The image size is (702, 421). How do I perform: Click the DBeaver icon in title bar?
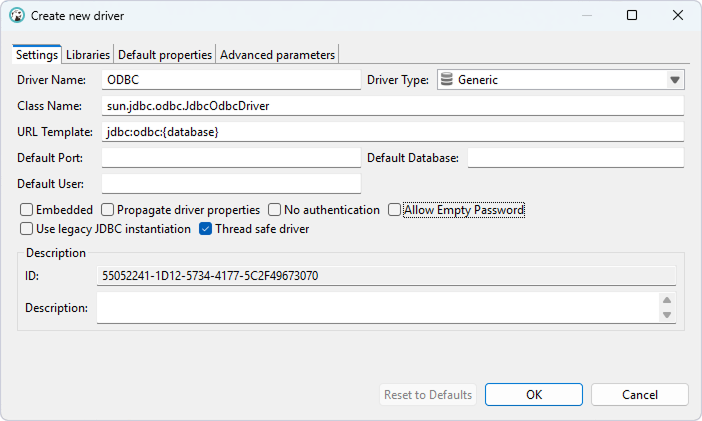point(17,16)
